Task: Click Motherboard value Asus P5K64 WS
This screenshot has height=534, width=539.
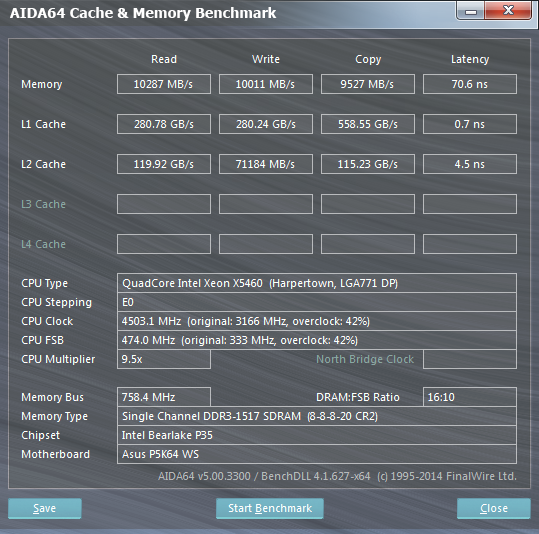Action: pyautogui.click(x=317, y=454)
